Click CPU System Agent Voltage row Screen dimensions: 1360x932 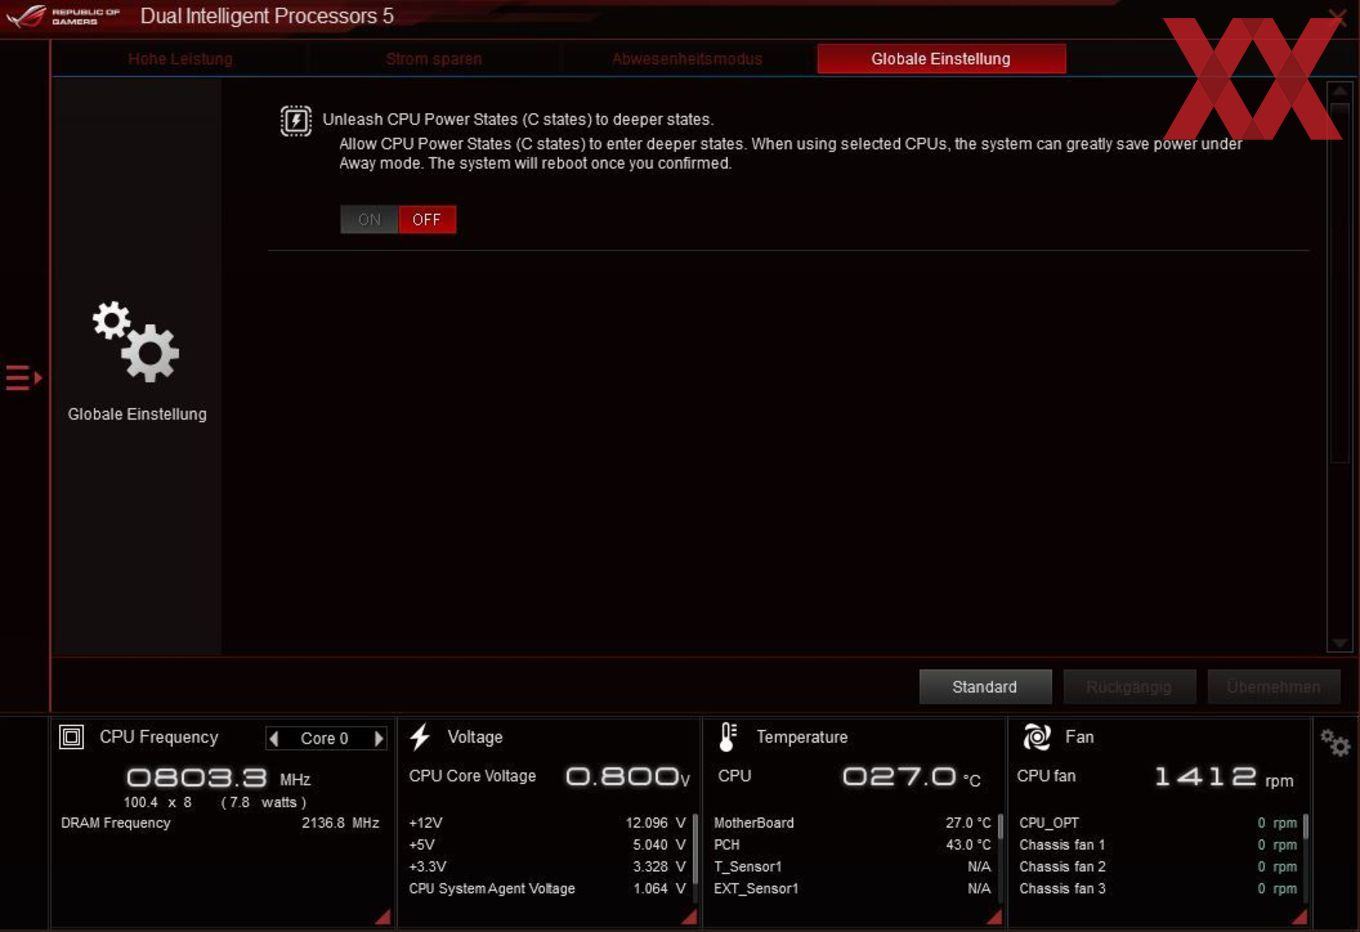click(x=547, y=889)
